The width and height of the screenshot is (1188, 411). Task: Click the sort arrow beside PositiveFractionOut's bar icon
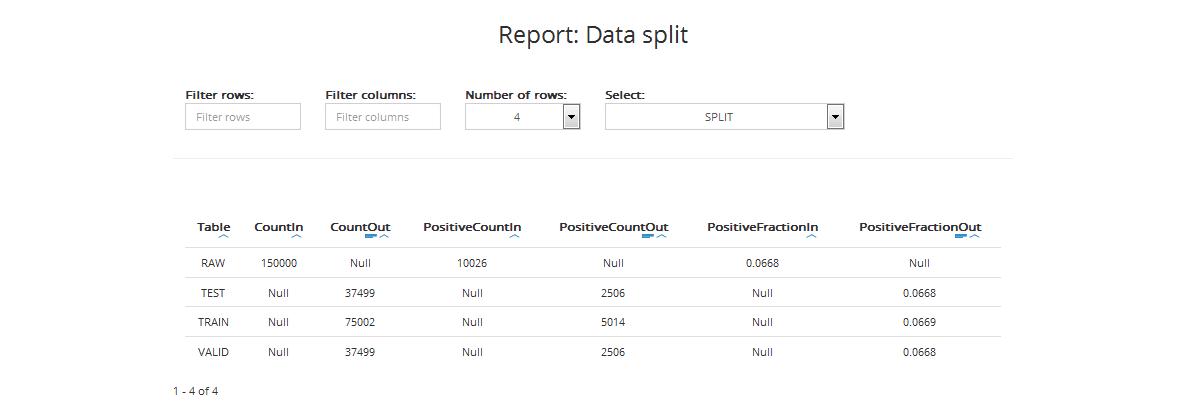click(x=975, y=237)
